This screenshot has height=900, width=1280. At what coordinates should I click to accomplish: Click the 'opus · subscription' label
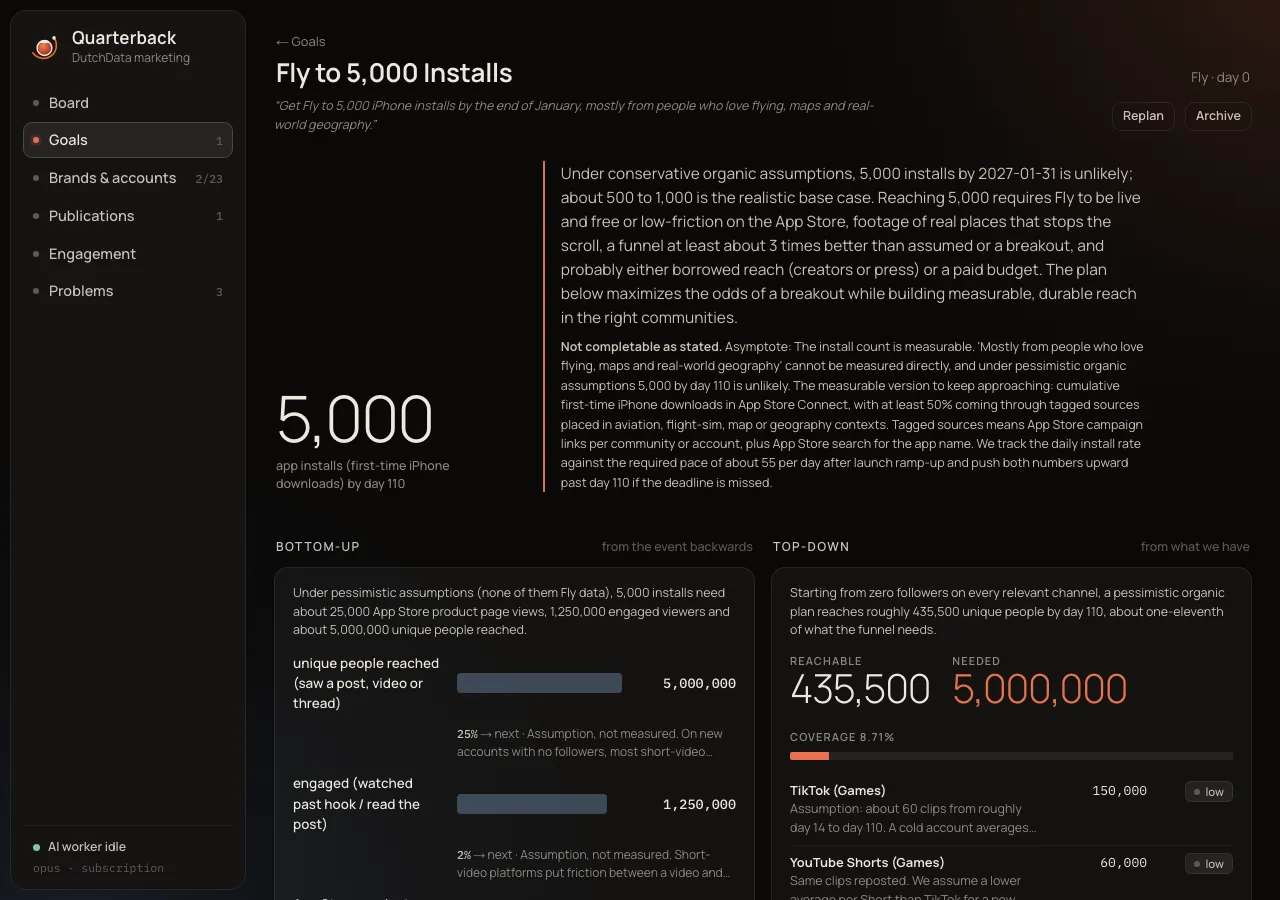point(98,868)
